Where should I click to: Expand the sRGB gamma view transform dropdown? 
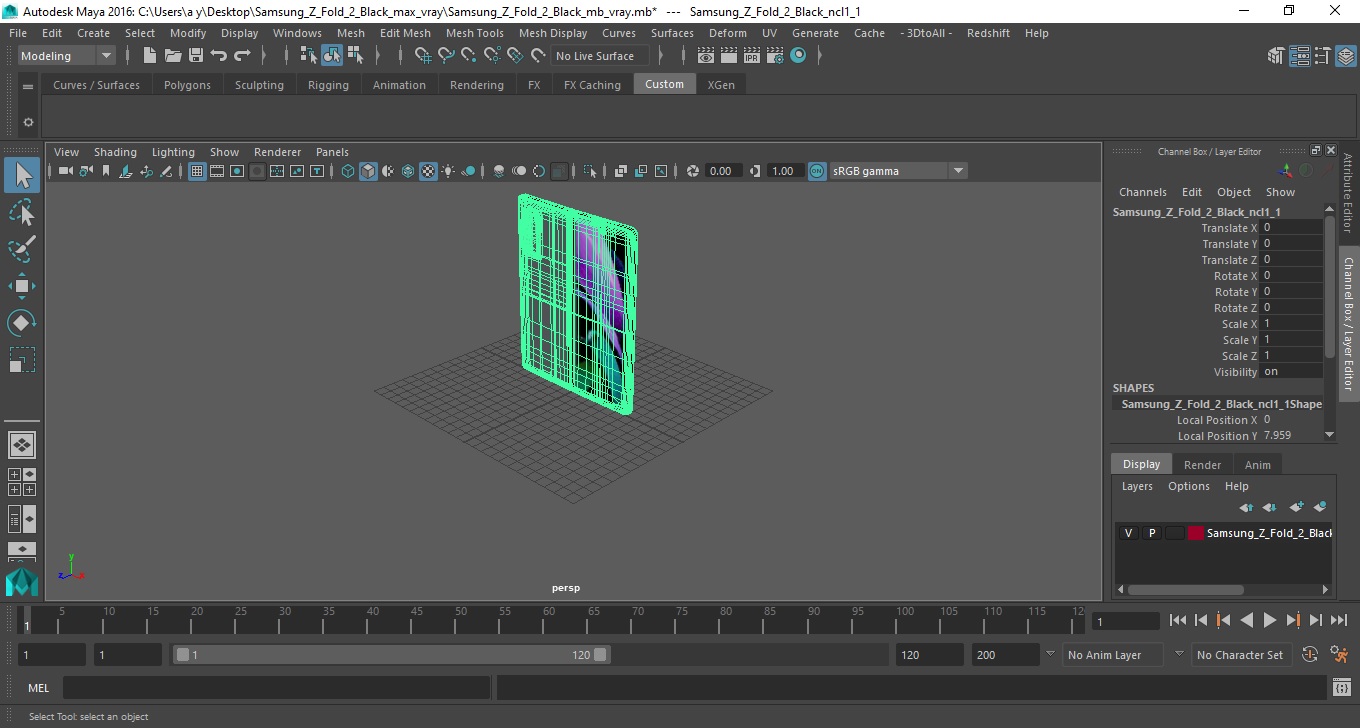click(958, 171)
